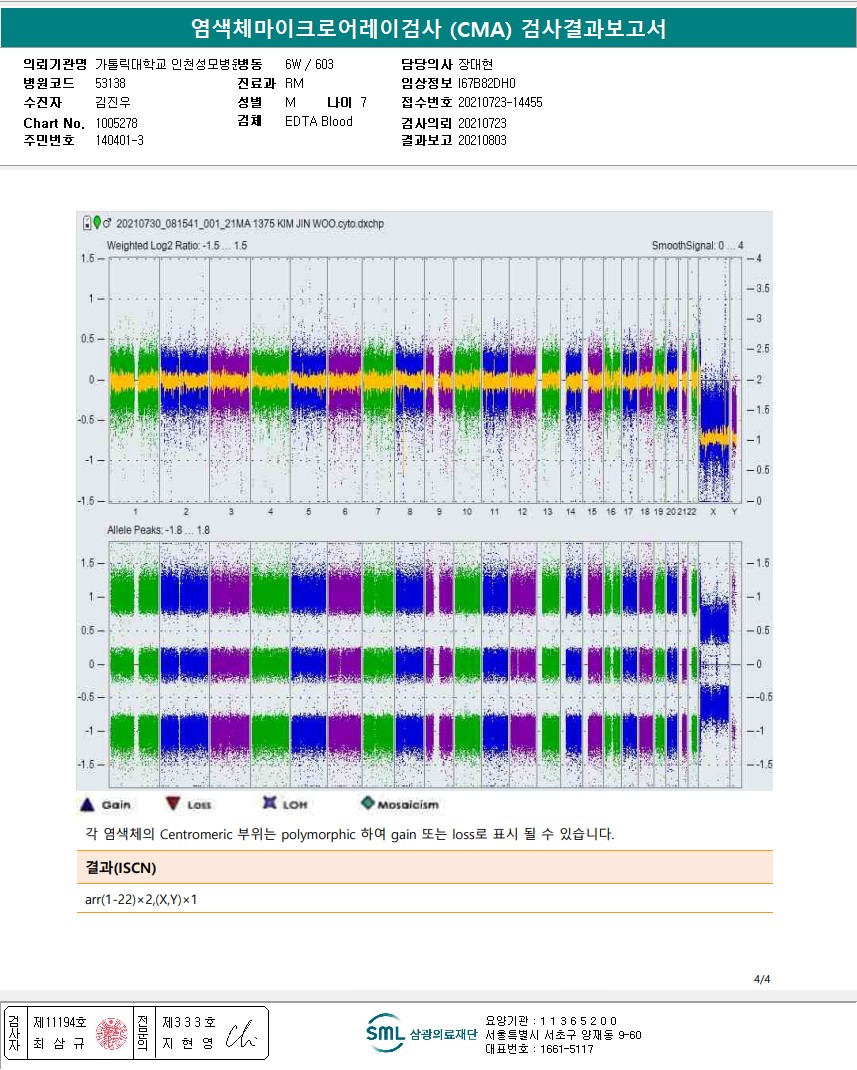Image resolution: width=857 pixels, height=1070 pixels.
Task: Select the report title 염색체마이크로어레이검사 (CMA) 검사결과보고서
Action: pos(428,29)
